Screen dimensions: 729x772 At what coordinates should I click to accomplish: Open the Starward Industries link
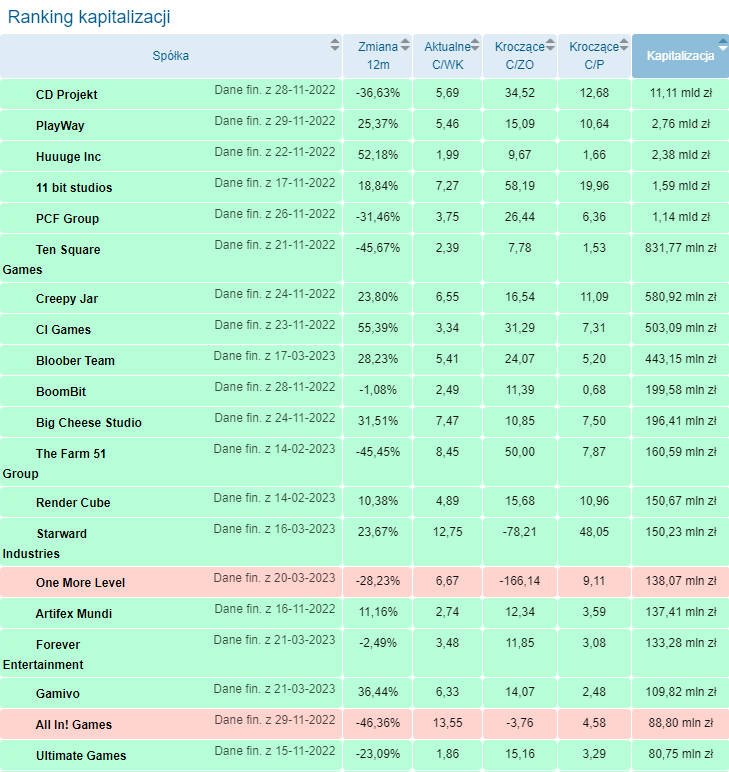click(x=45, y=544)
